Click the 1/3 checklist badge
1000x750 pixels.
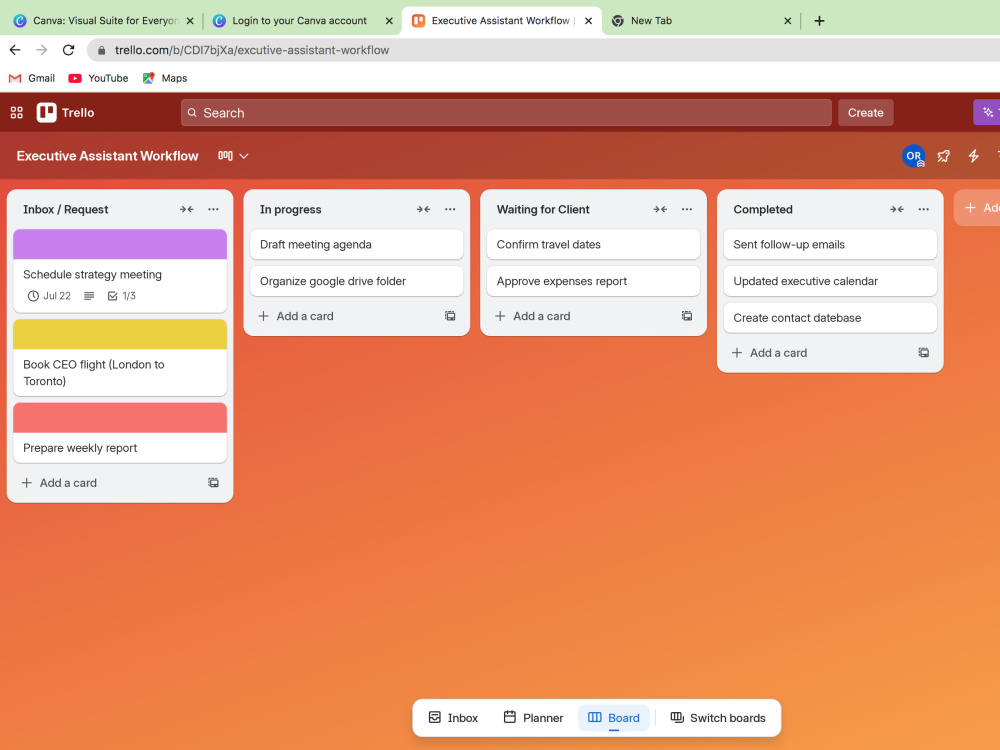tap(121, 296)
